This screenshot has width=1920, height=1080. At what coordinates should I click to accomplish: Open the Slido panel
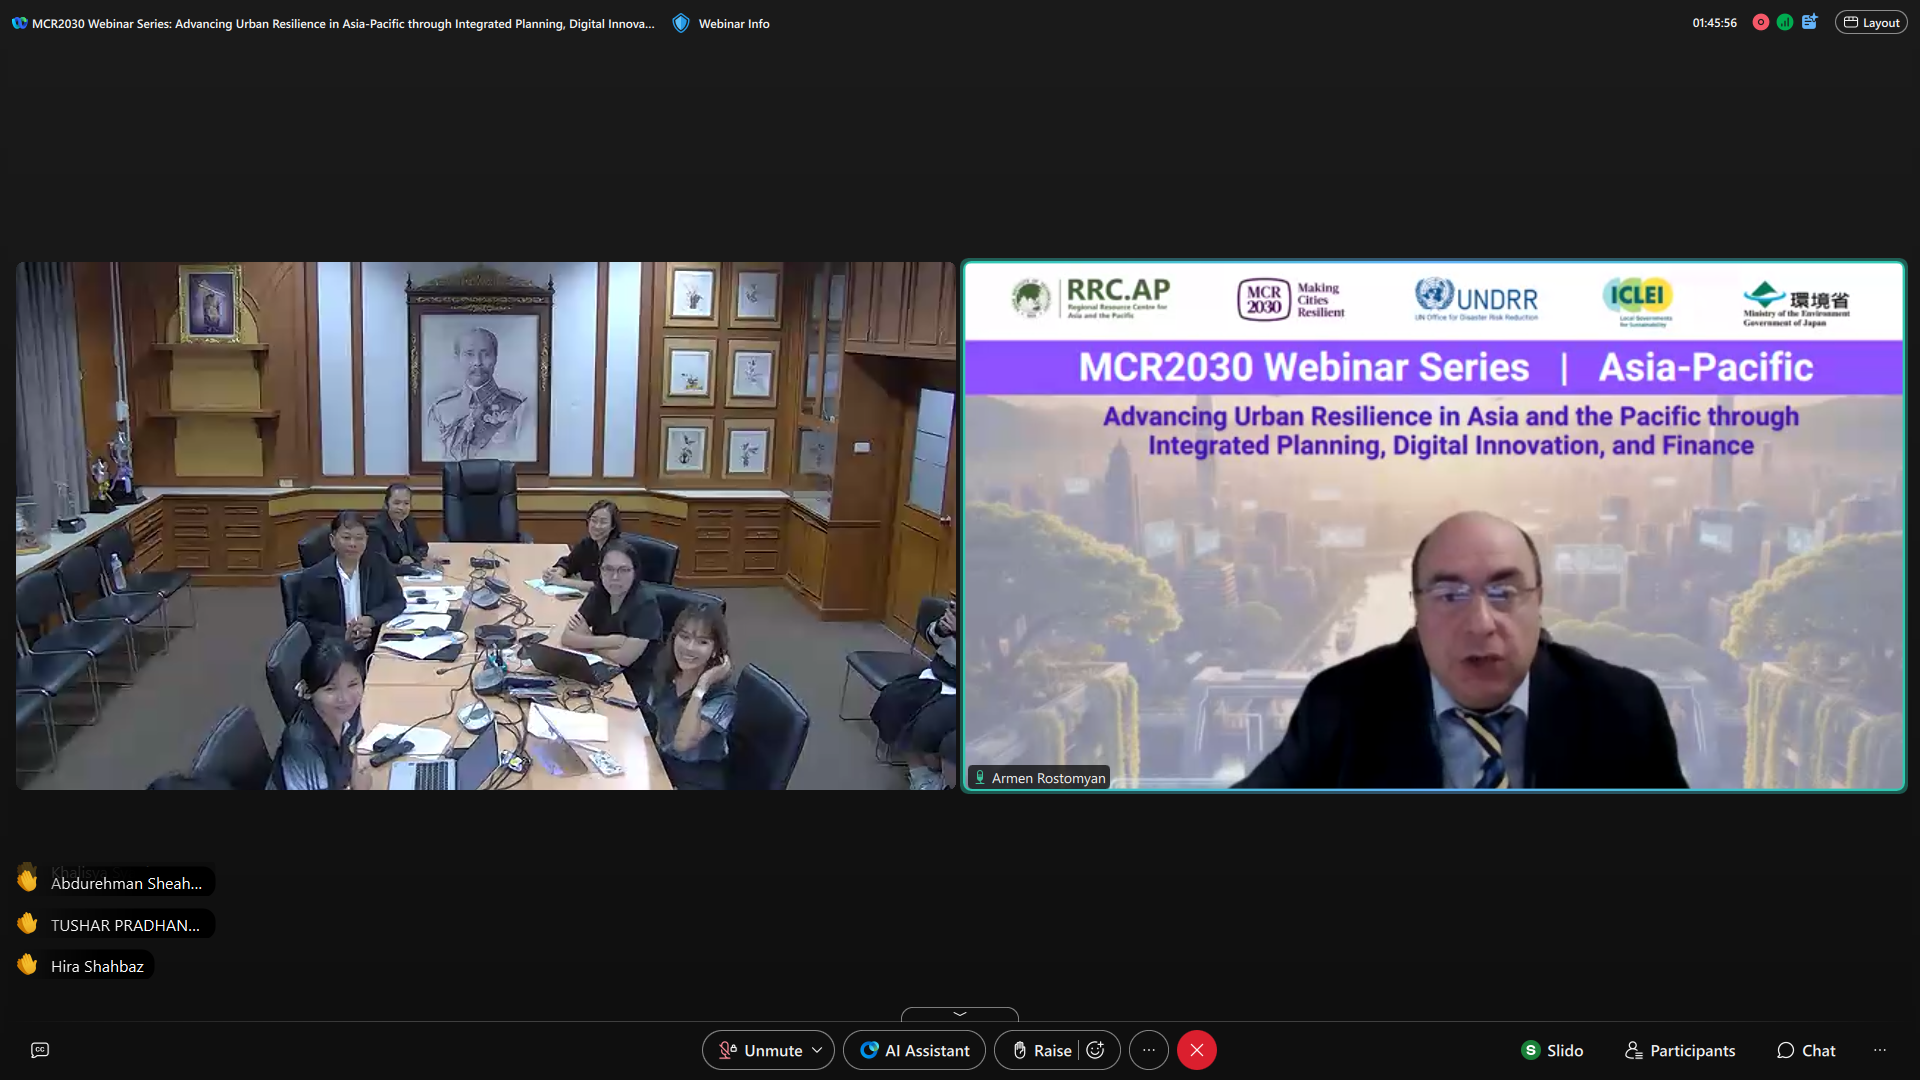[x=1552, y=1050]
